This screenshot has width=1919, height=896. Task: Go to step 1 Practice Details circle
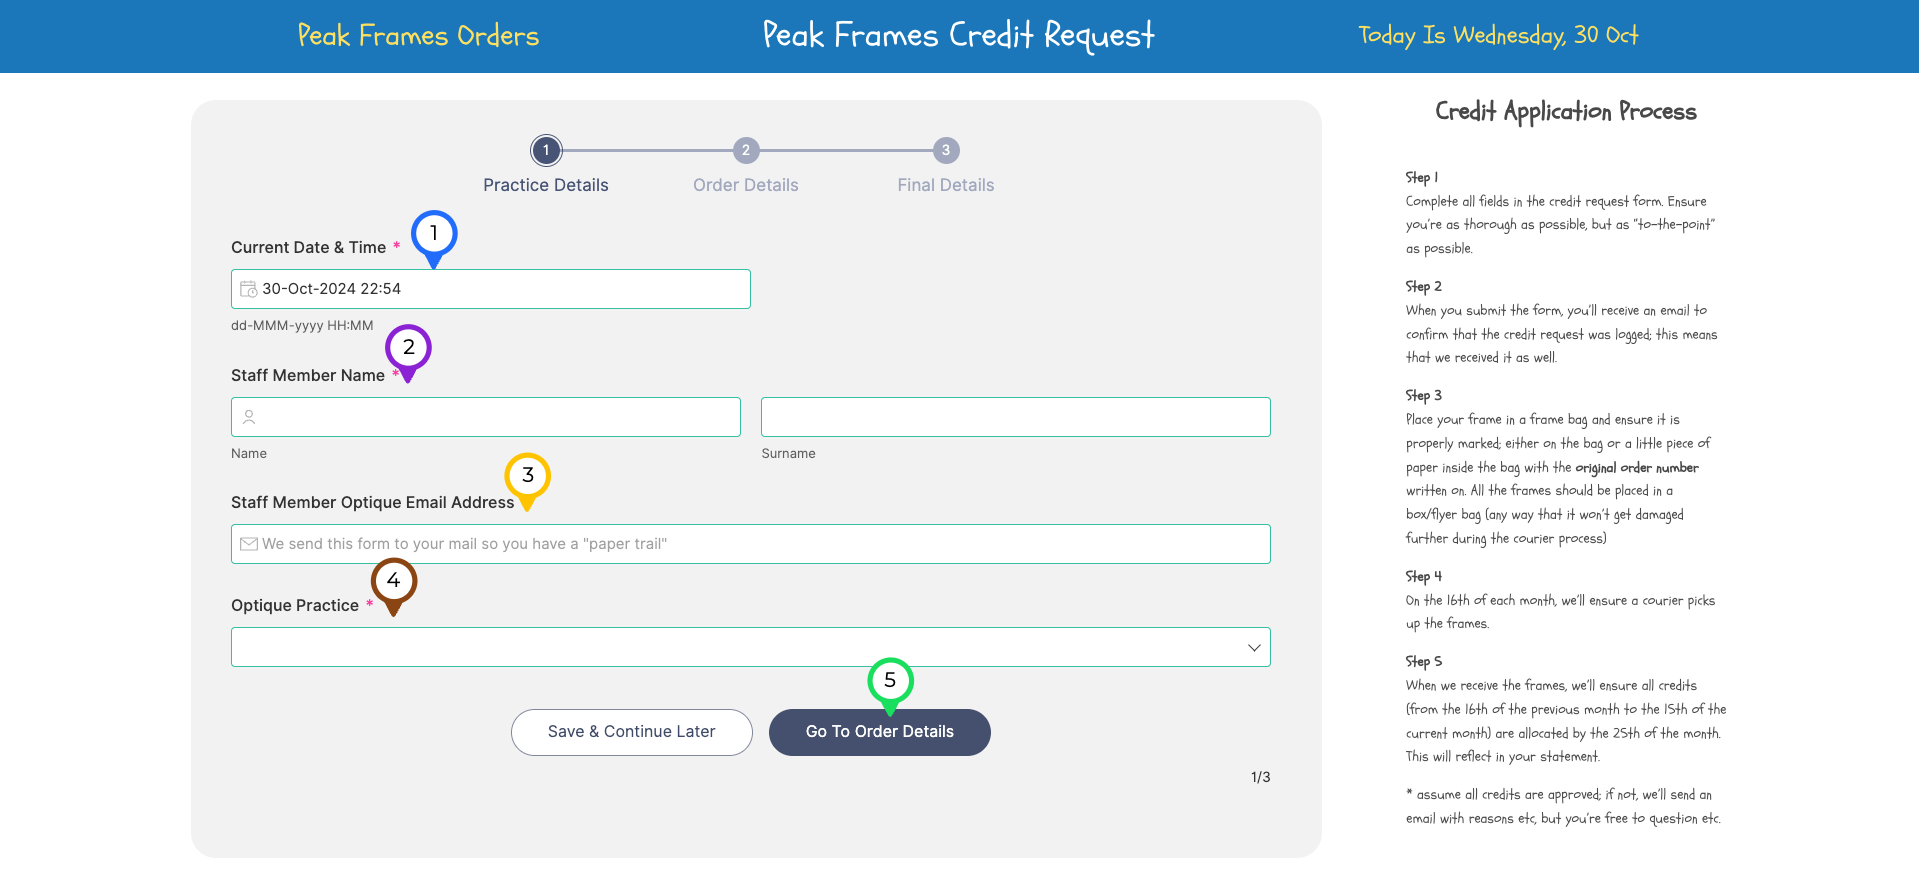click(x=546, y=151)
